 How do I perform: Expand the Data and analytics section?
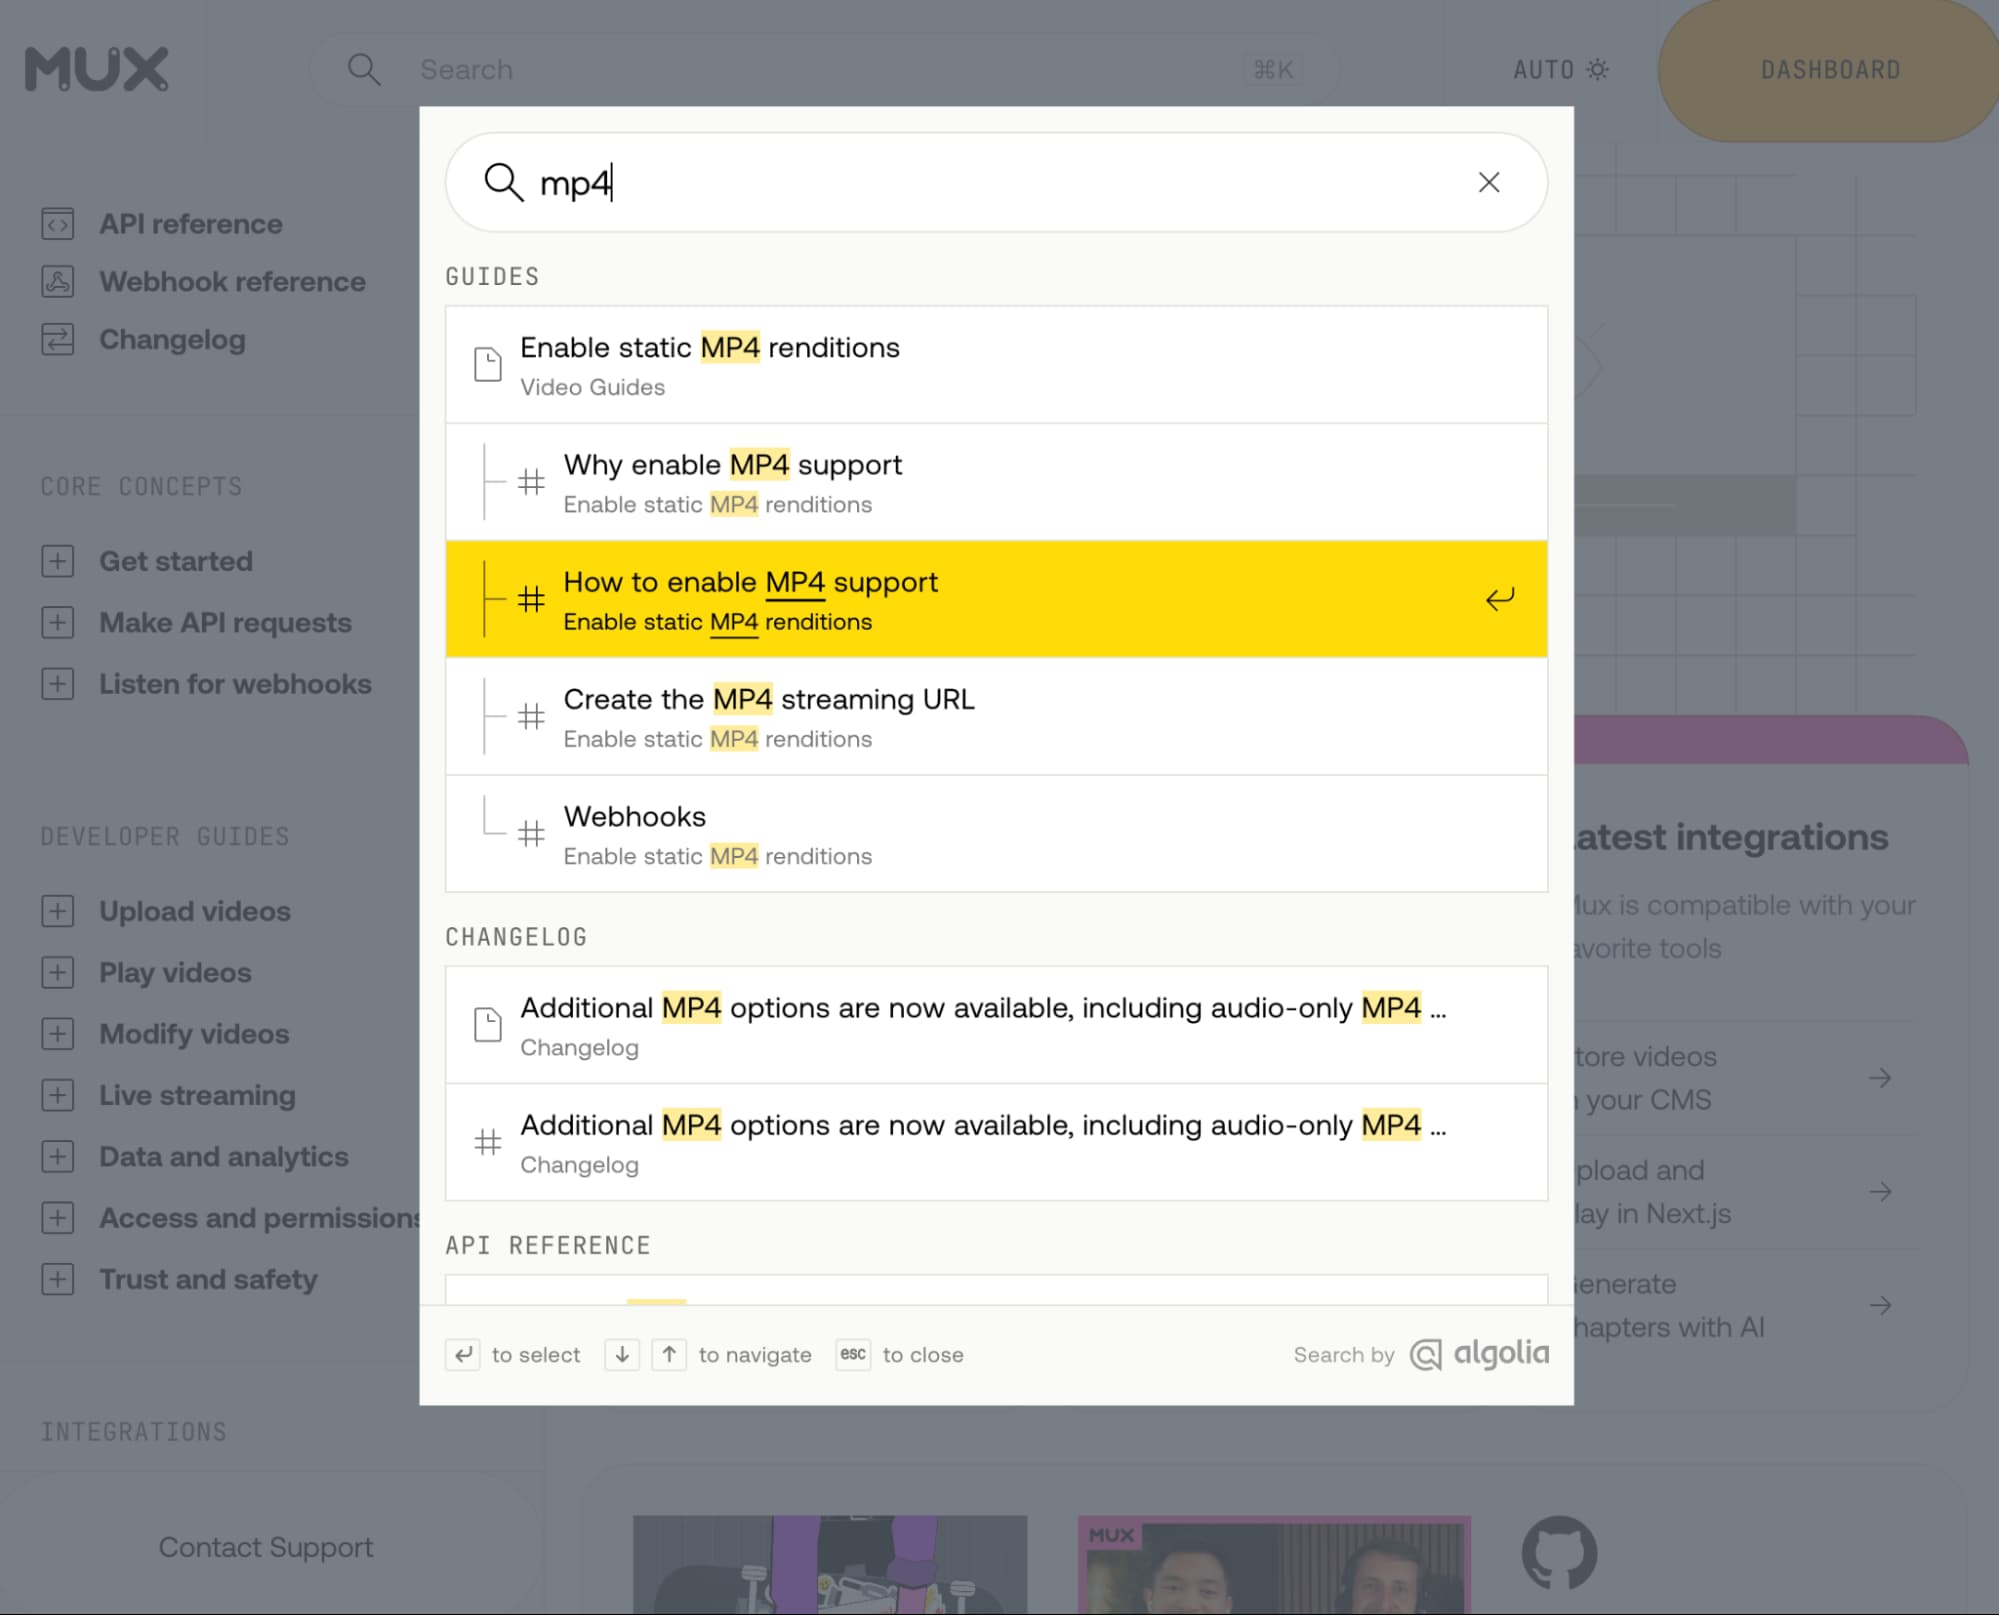click(x=58, y=1157)
